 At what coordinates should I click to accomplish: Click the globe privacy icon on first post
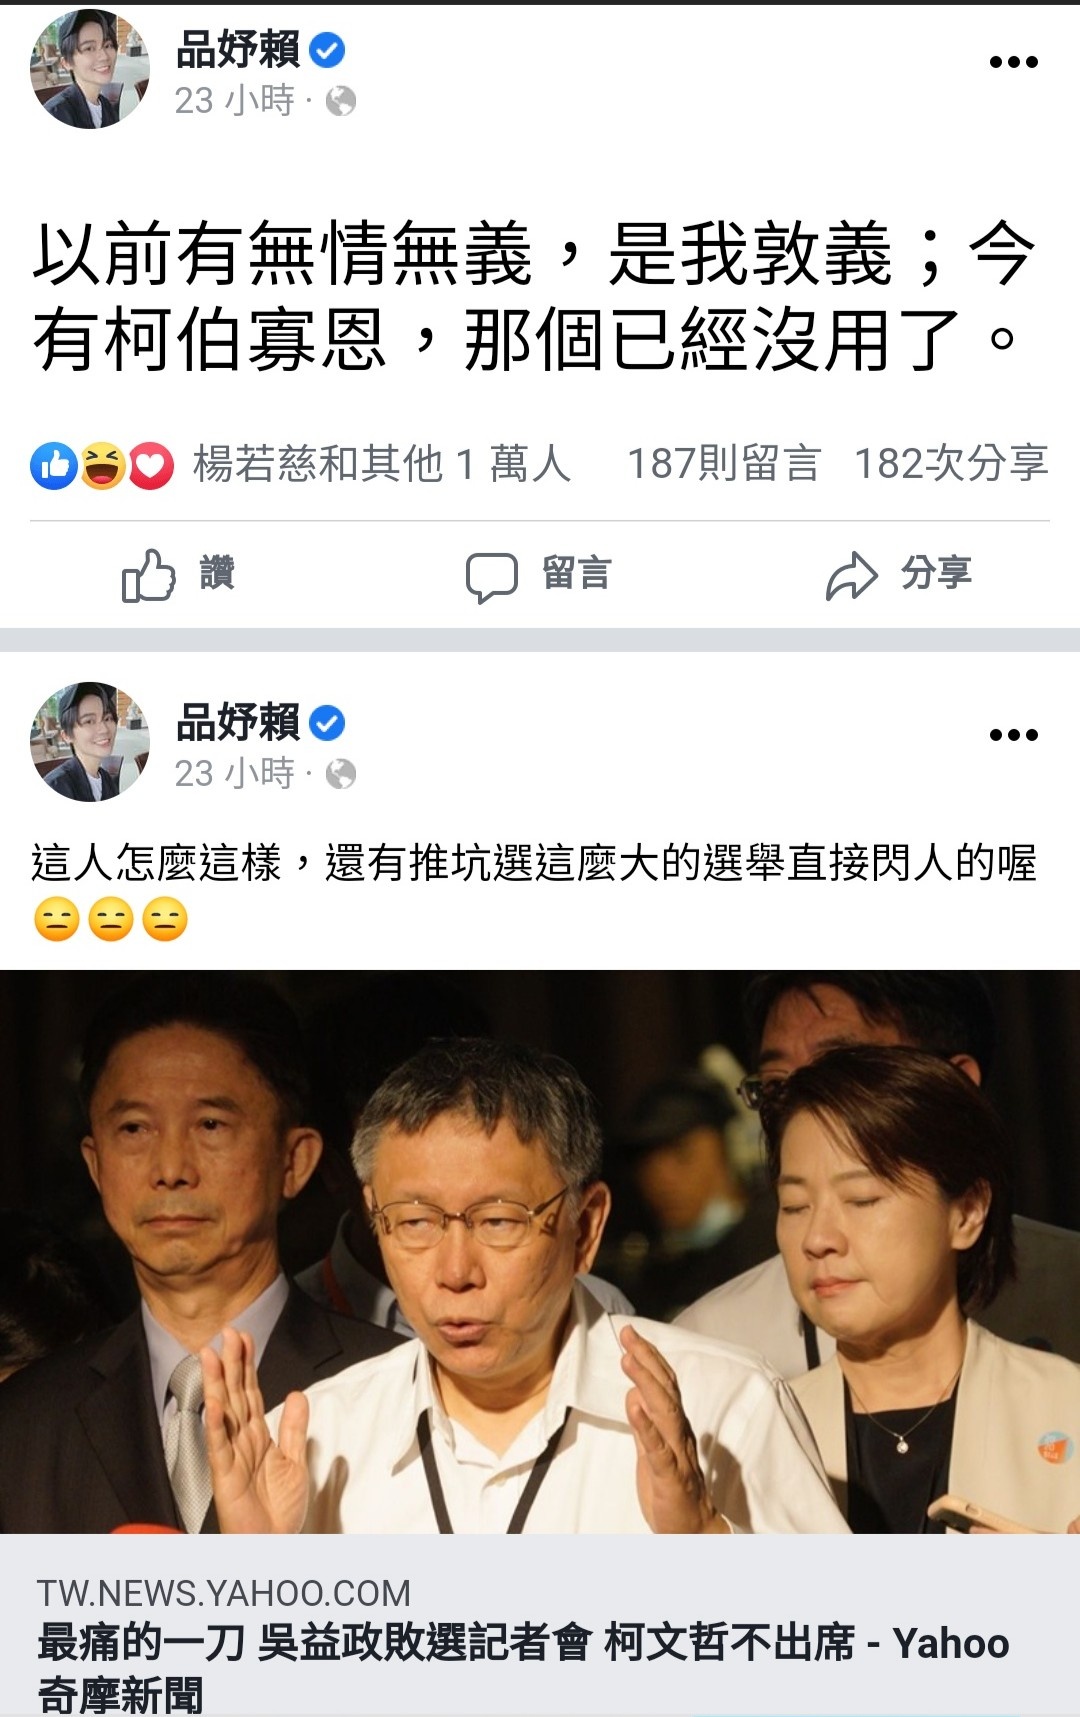click(341, 101)
